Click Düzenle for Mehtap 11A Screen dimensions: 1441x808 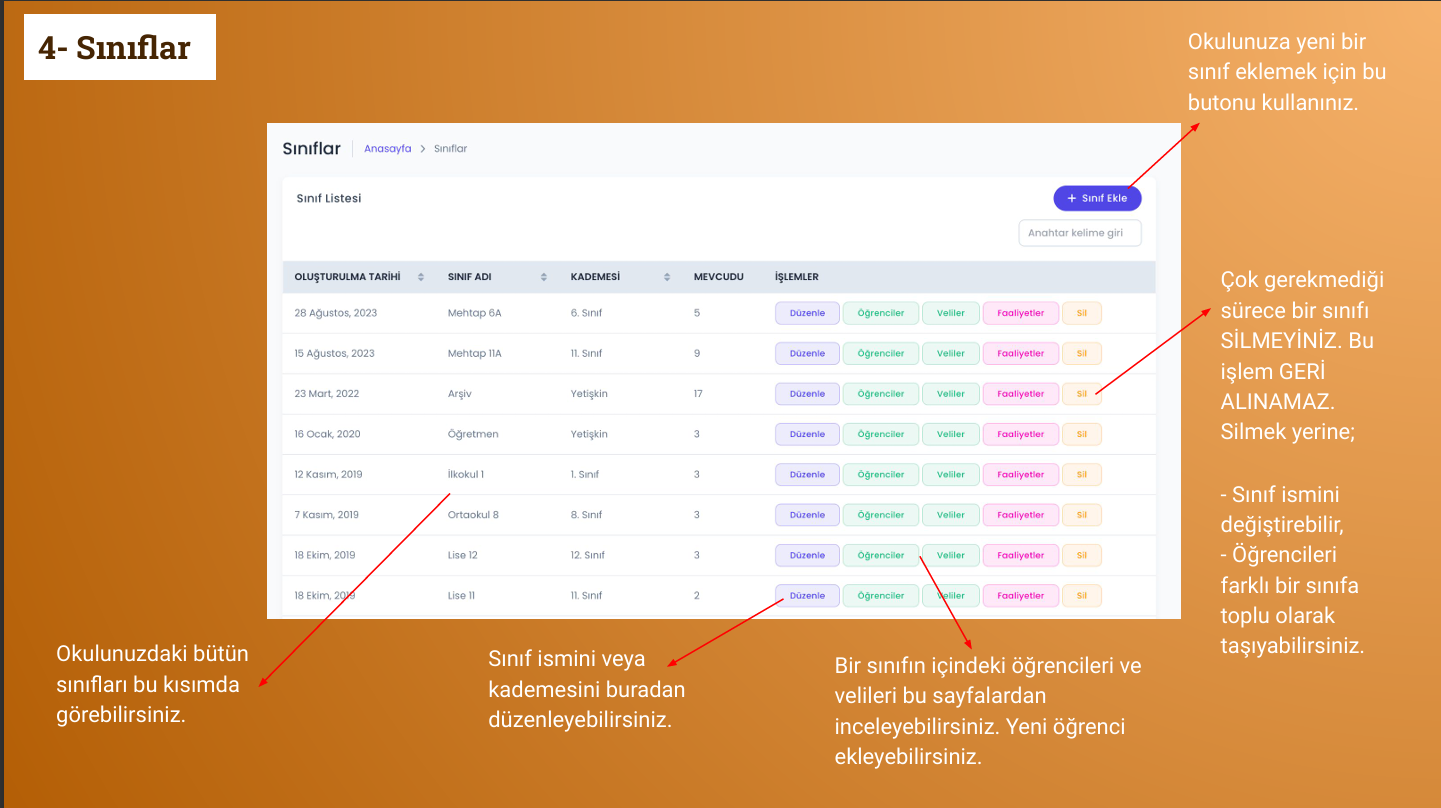click(807, 353)
